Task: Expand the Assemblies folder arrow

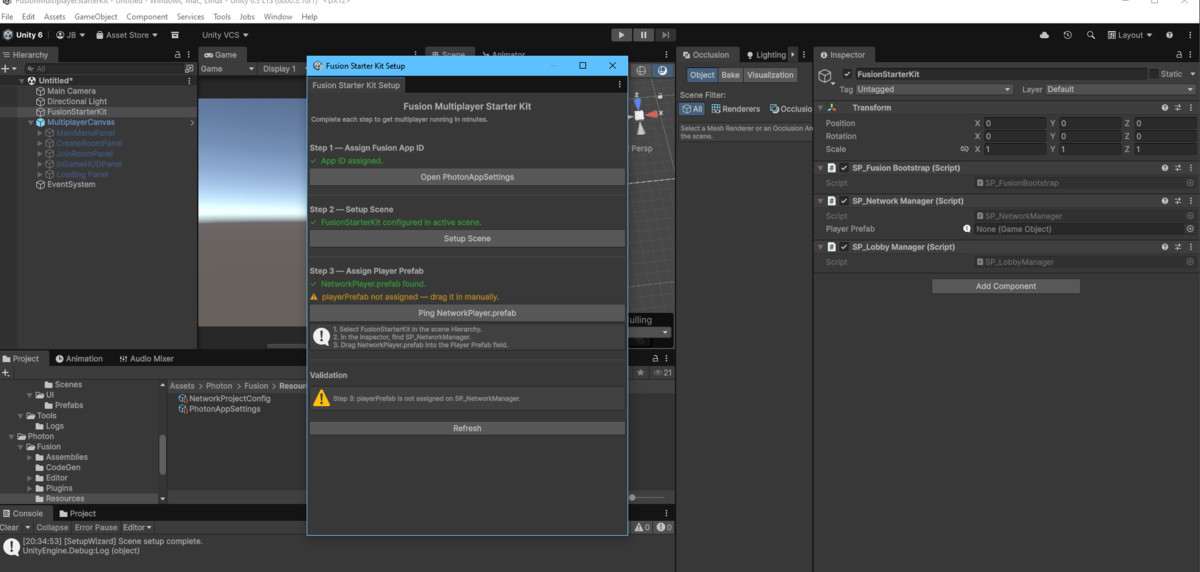Action: pyautogui.click(x=30, y=457)
